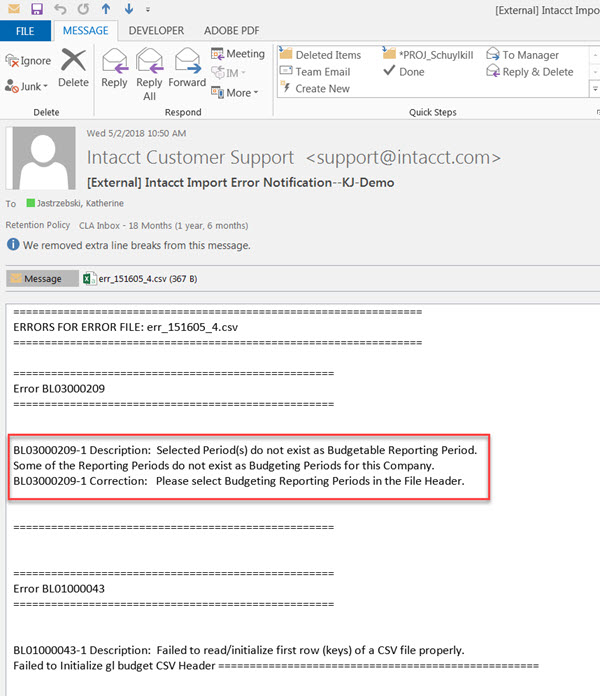Forward this message

pyautogui.click(x=187, y=68)
